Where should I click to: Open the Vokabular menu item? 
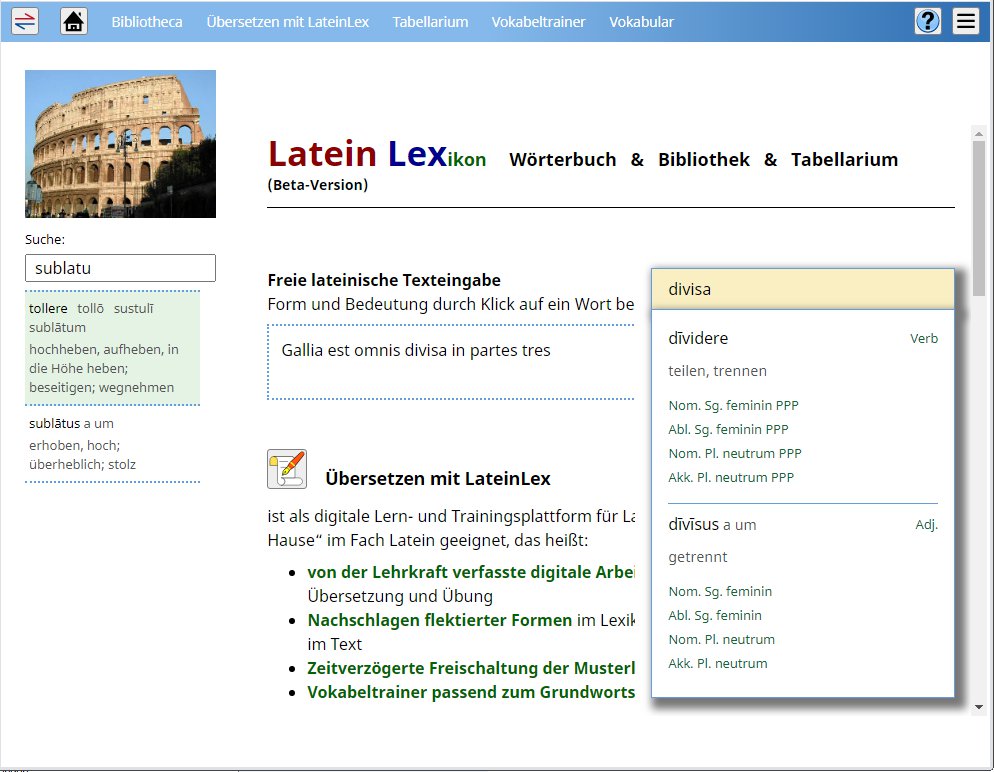pos(642,22)
